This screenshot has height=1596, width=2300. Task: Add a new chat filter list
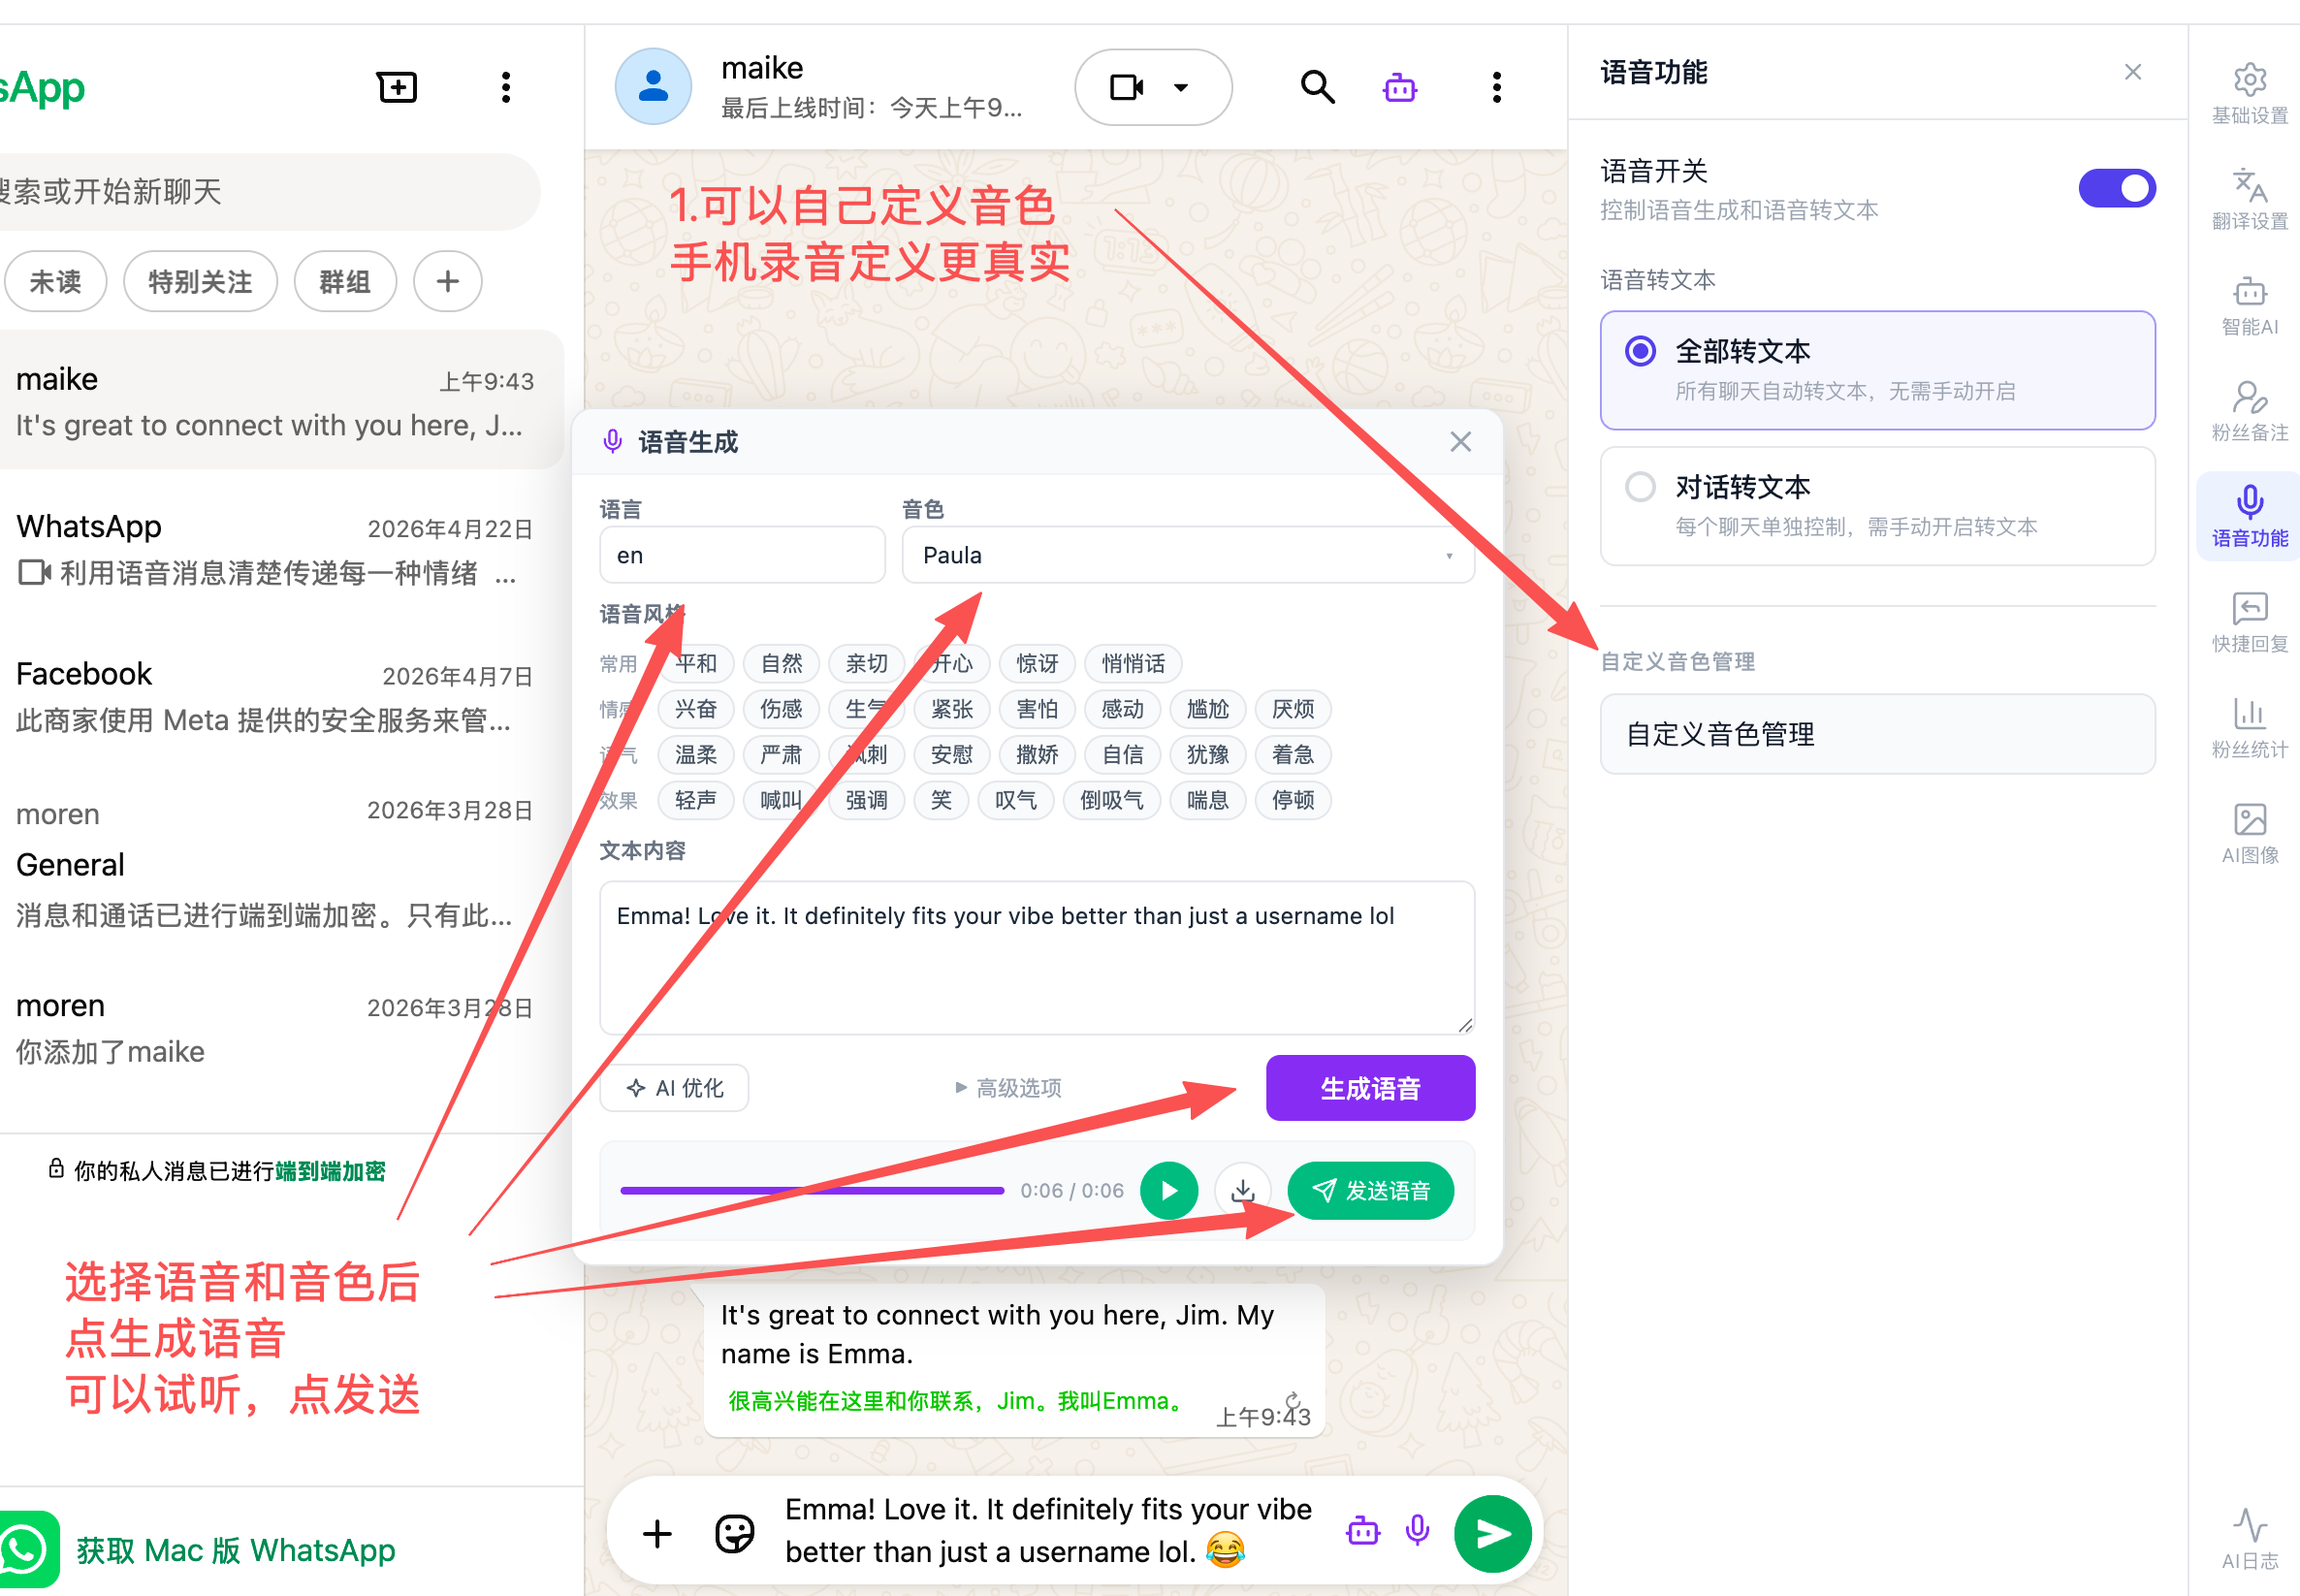(x=448, y=281)
